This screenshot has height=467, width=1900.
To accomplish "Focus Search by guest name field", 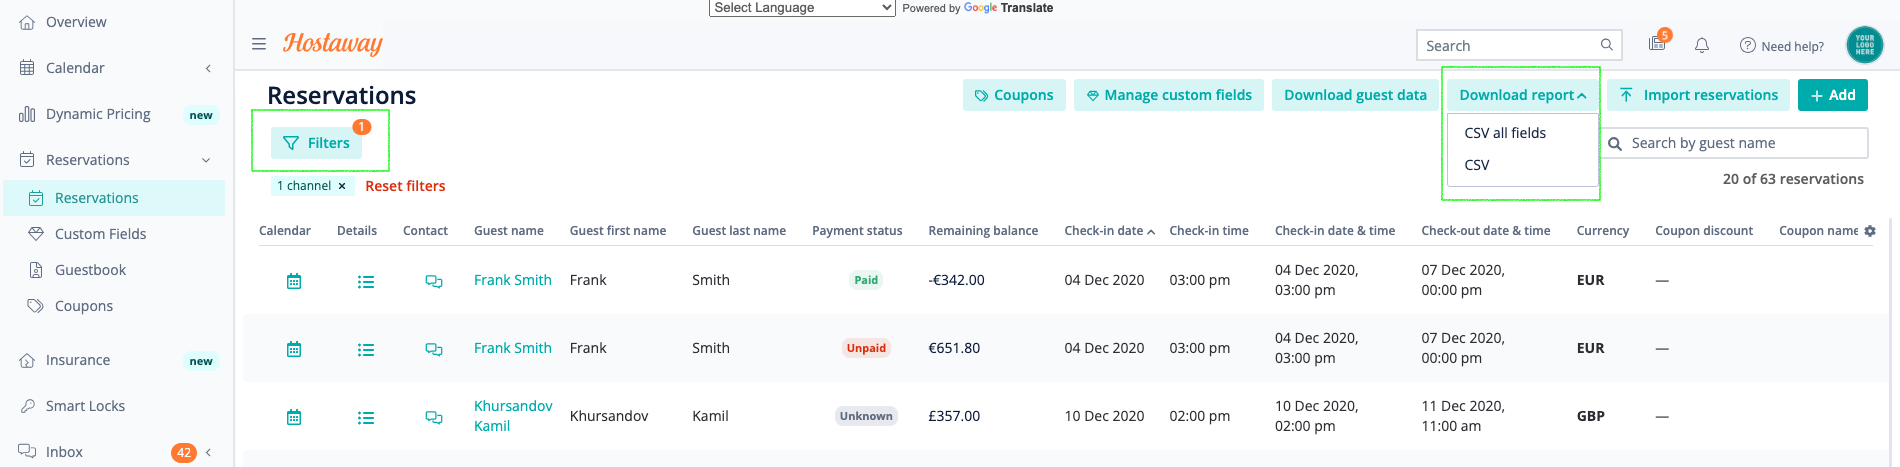I will pos(1735,143).
